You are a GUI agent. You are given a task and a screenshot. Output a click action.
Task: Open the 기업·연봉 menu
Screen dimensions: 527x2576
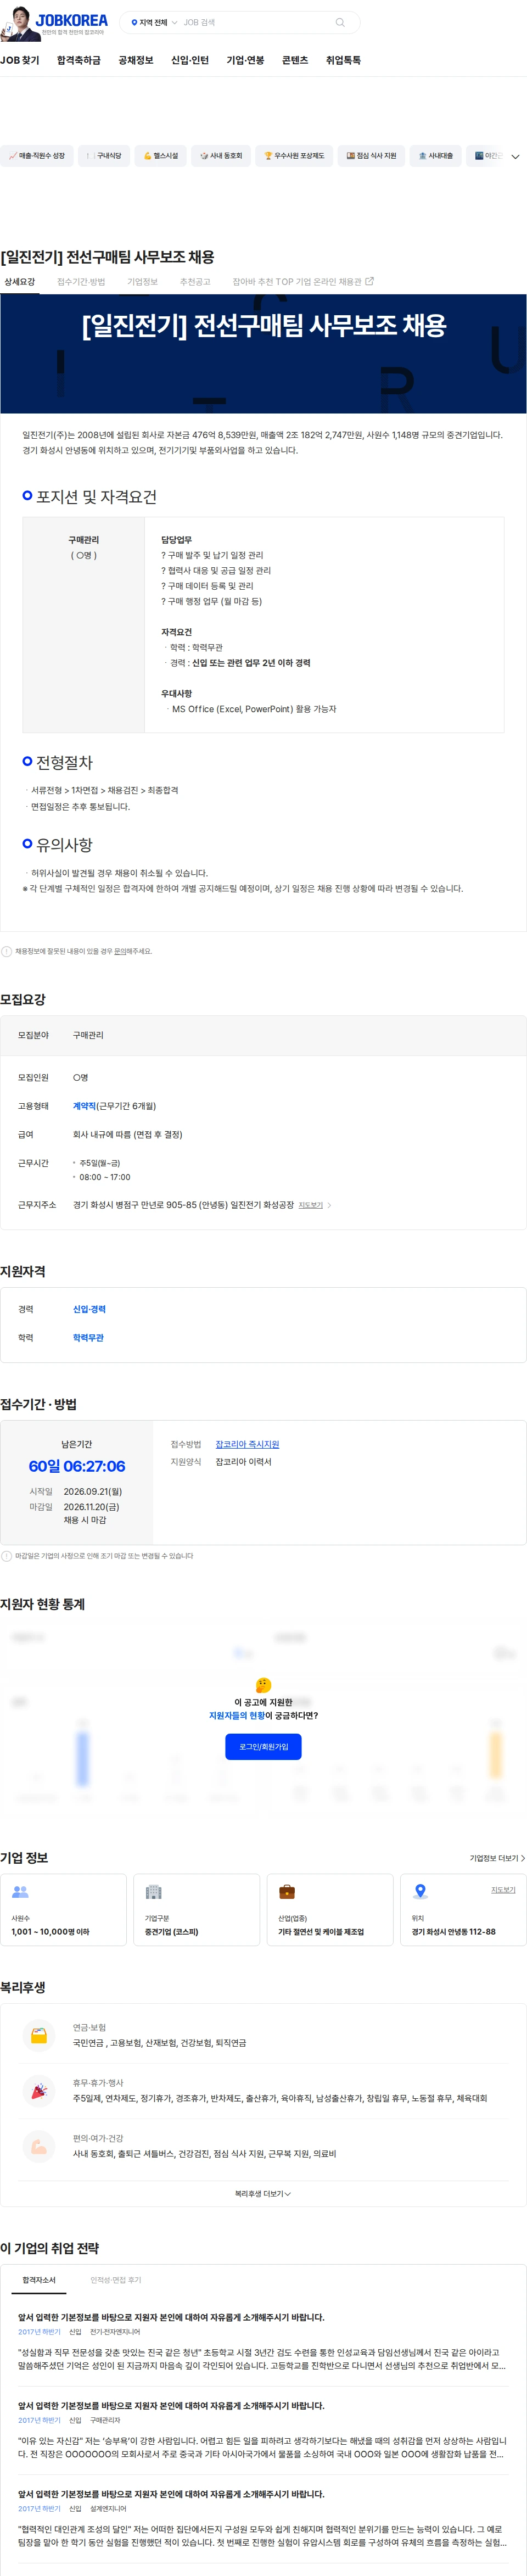[246, 60]
